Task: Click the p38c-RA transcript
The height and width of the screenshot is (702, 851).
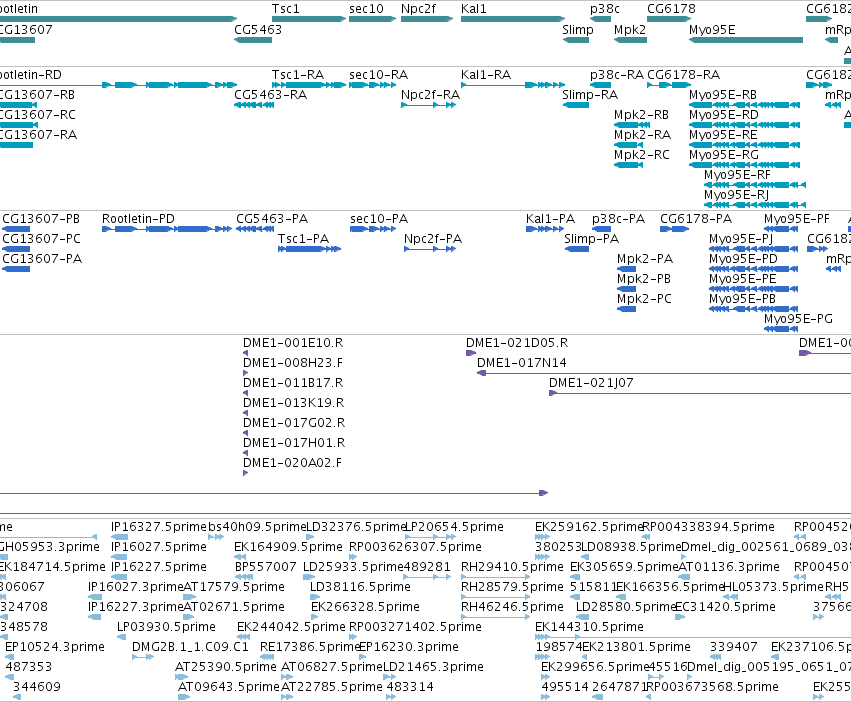Action: coord(600,85)
